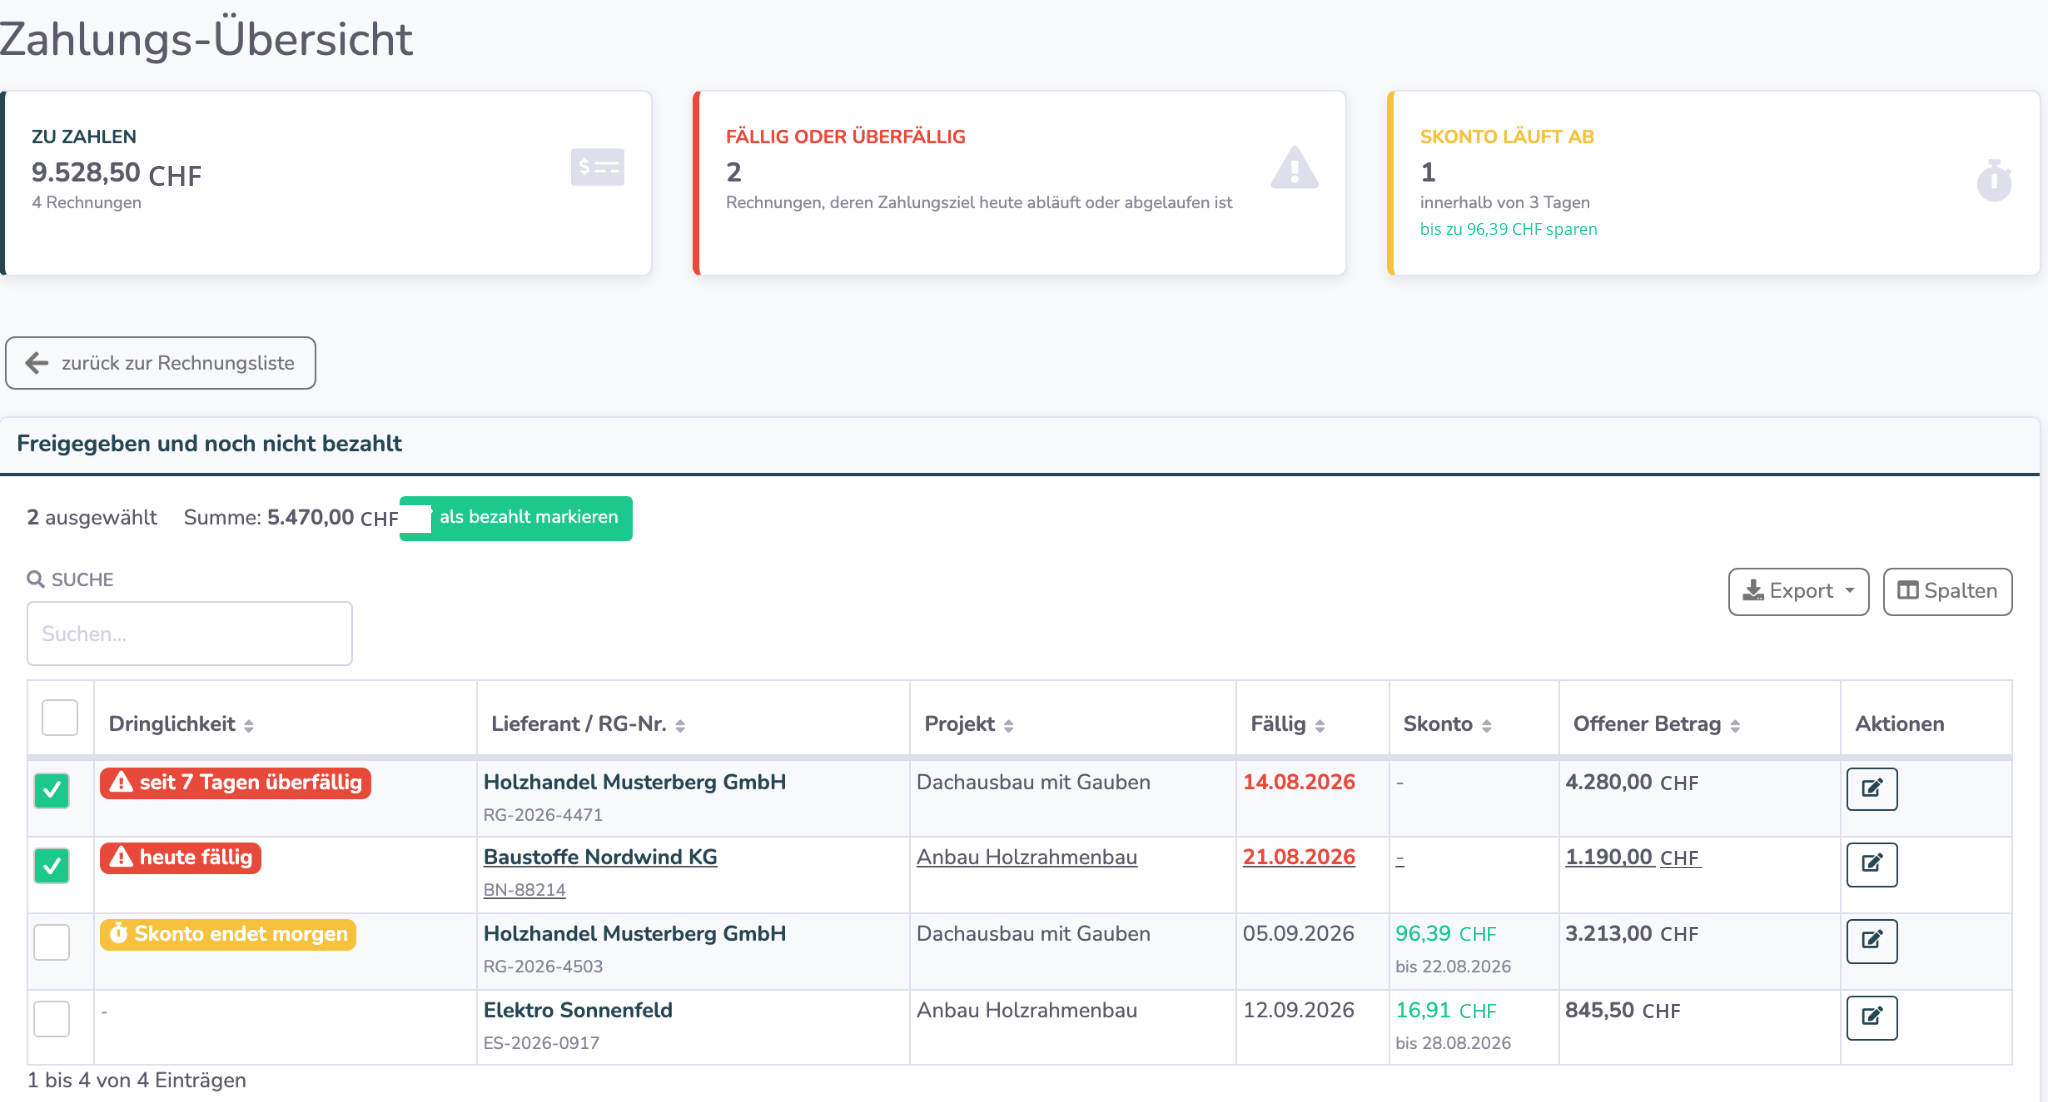This screenshot has height=1102, width=2048.
Task: Sort table by Fällig column header
Action: click(x=1288, y=724)
